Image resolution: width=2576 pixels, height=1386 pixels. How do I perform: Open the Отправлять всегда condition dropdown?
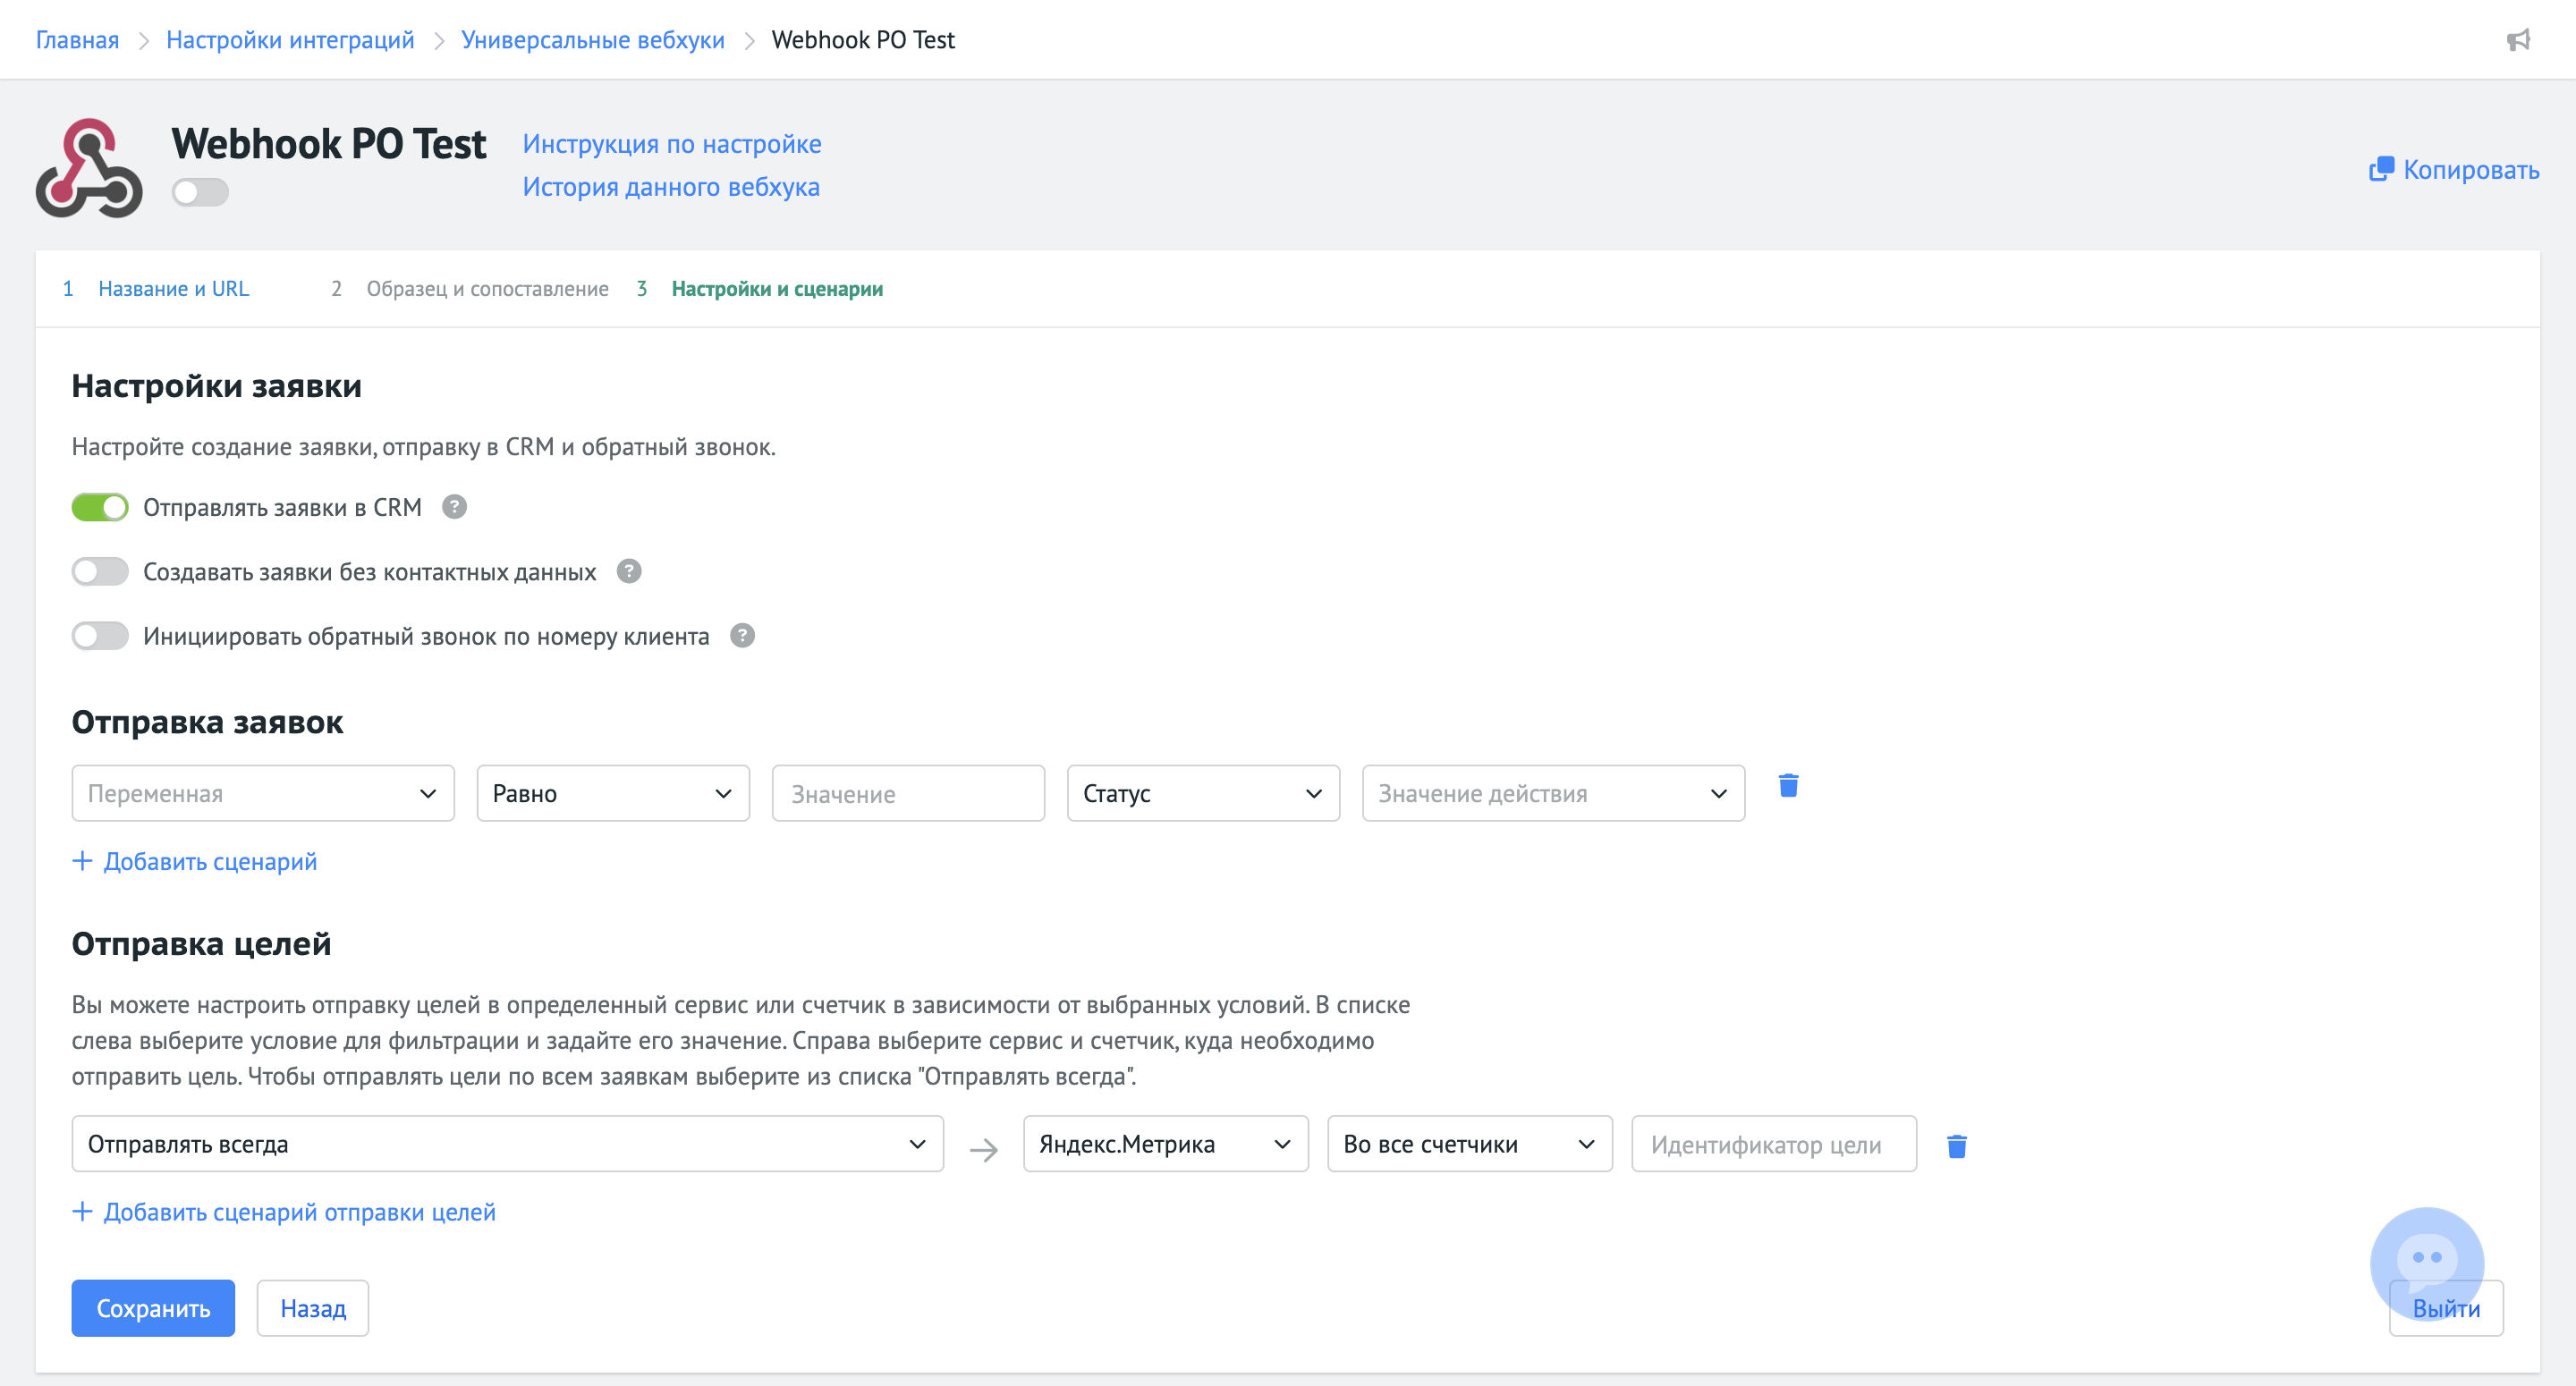point(507,1144)
